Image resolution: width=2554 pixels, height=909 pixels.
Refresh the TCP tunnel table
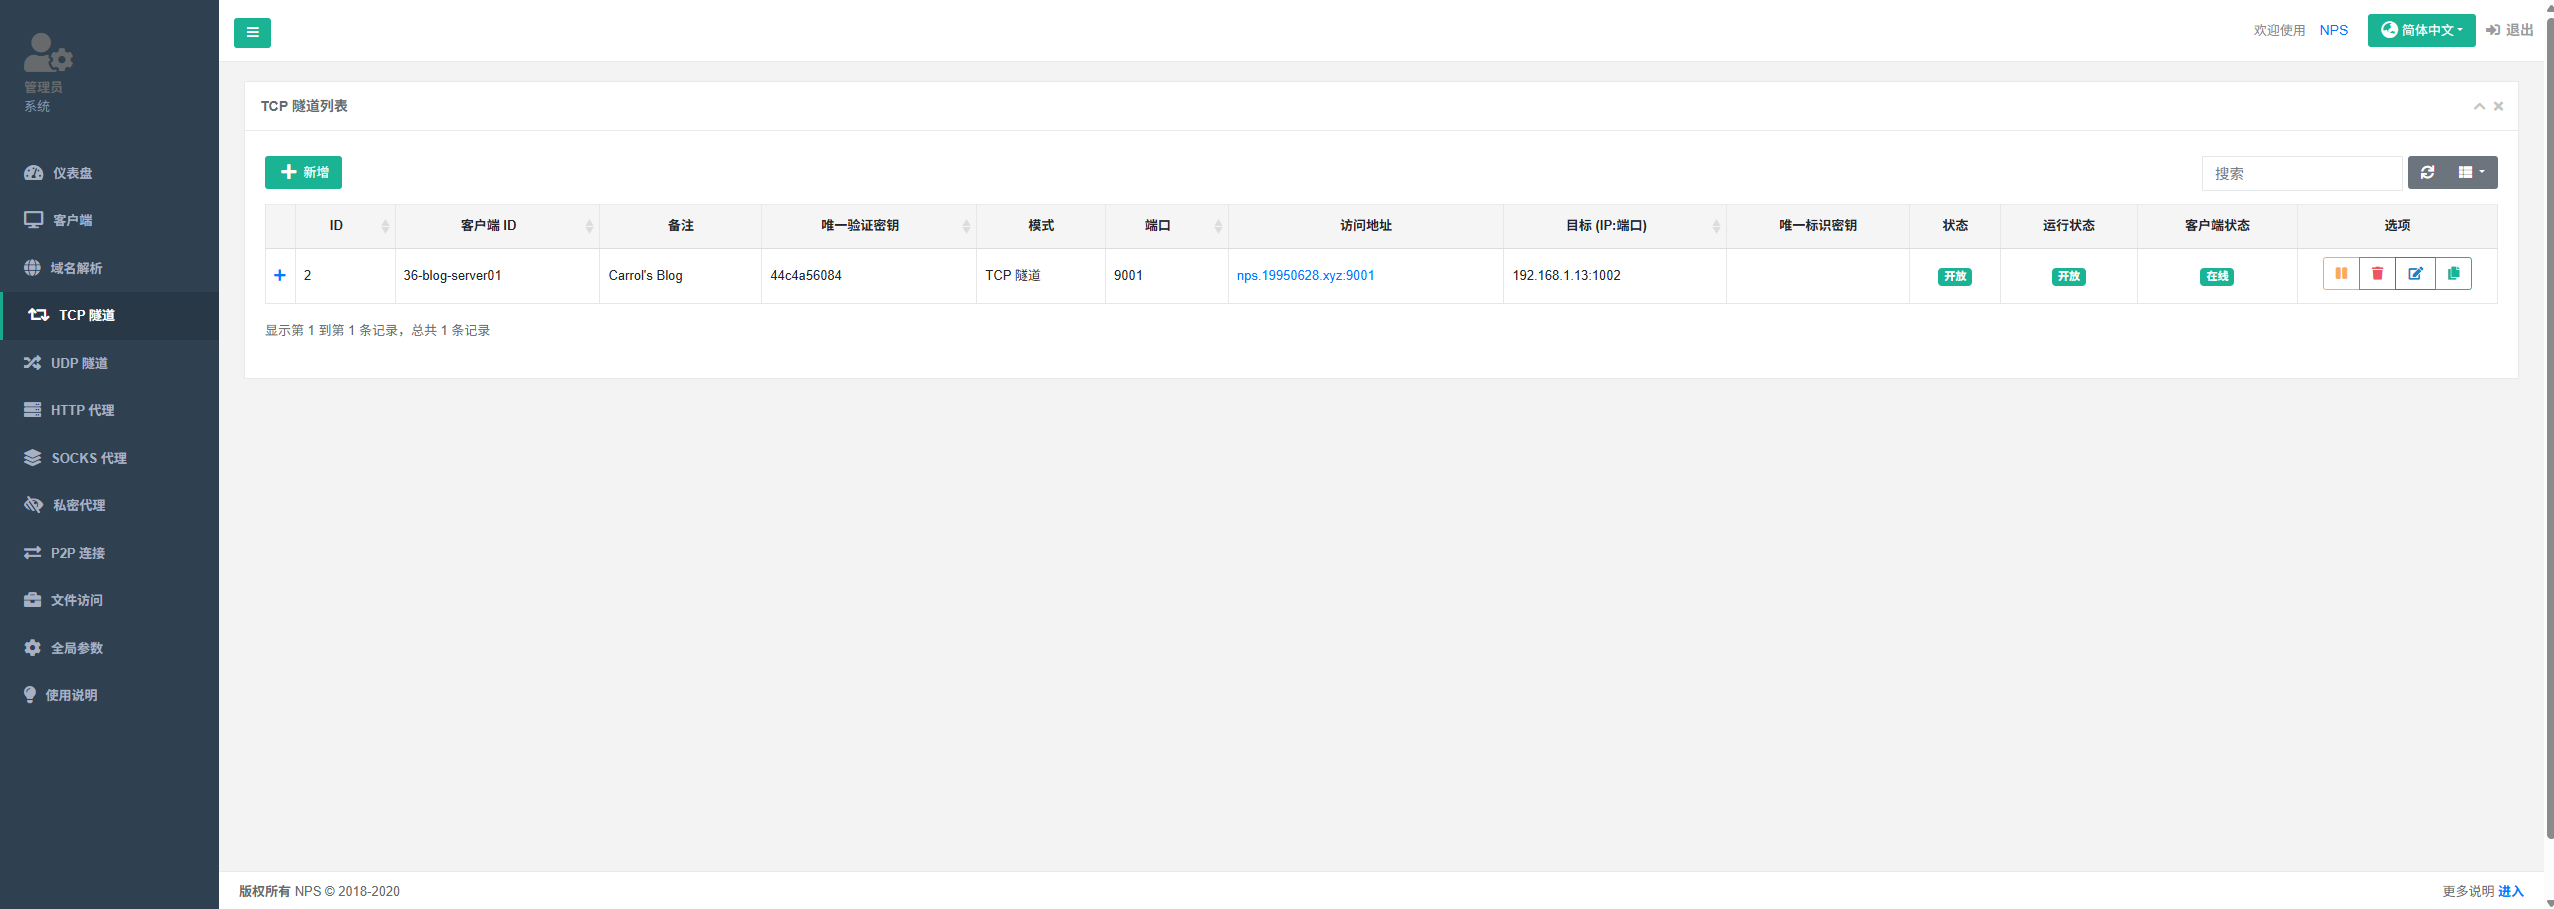[x=2427, y=173]
